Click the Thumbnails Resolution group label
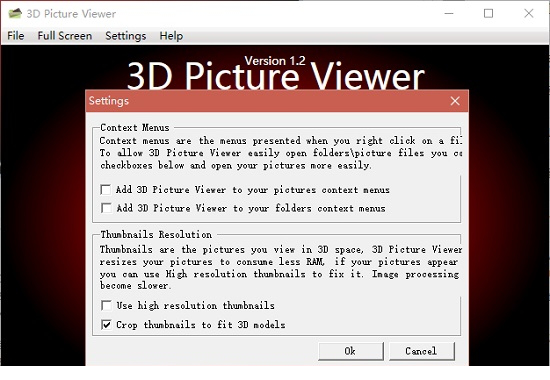Screen dimensions: 550x380 click(156, 234)
